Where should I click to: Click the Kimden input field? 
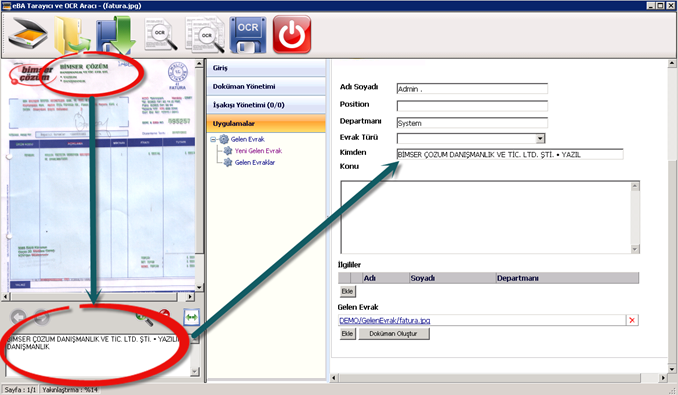[510, 154]
